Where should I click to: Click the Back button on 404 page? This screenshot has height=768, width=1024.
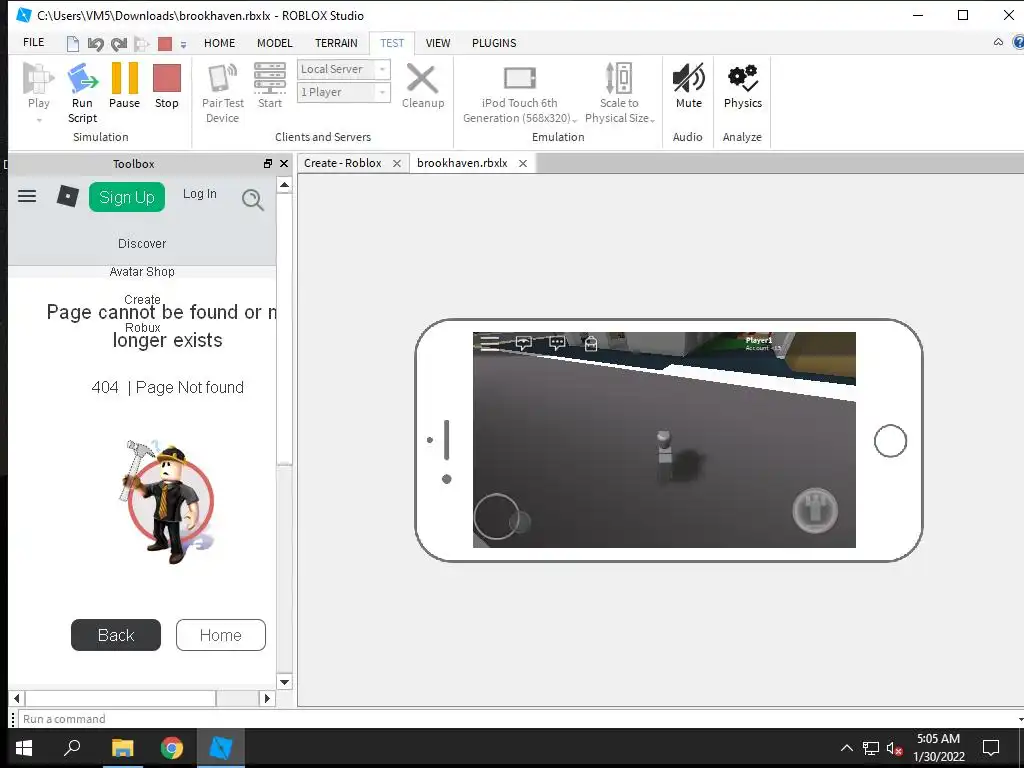[116, 635]
